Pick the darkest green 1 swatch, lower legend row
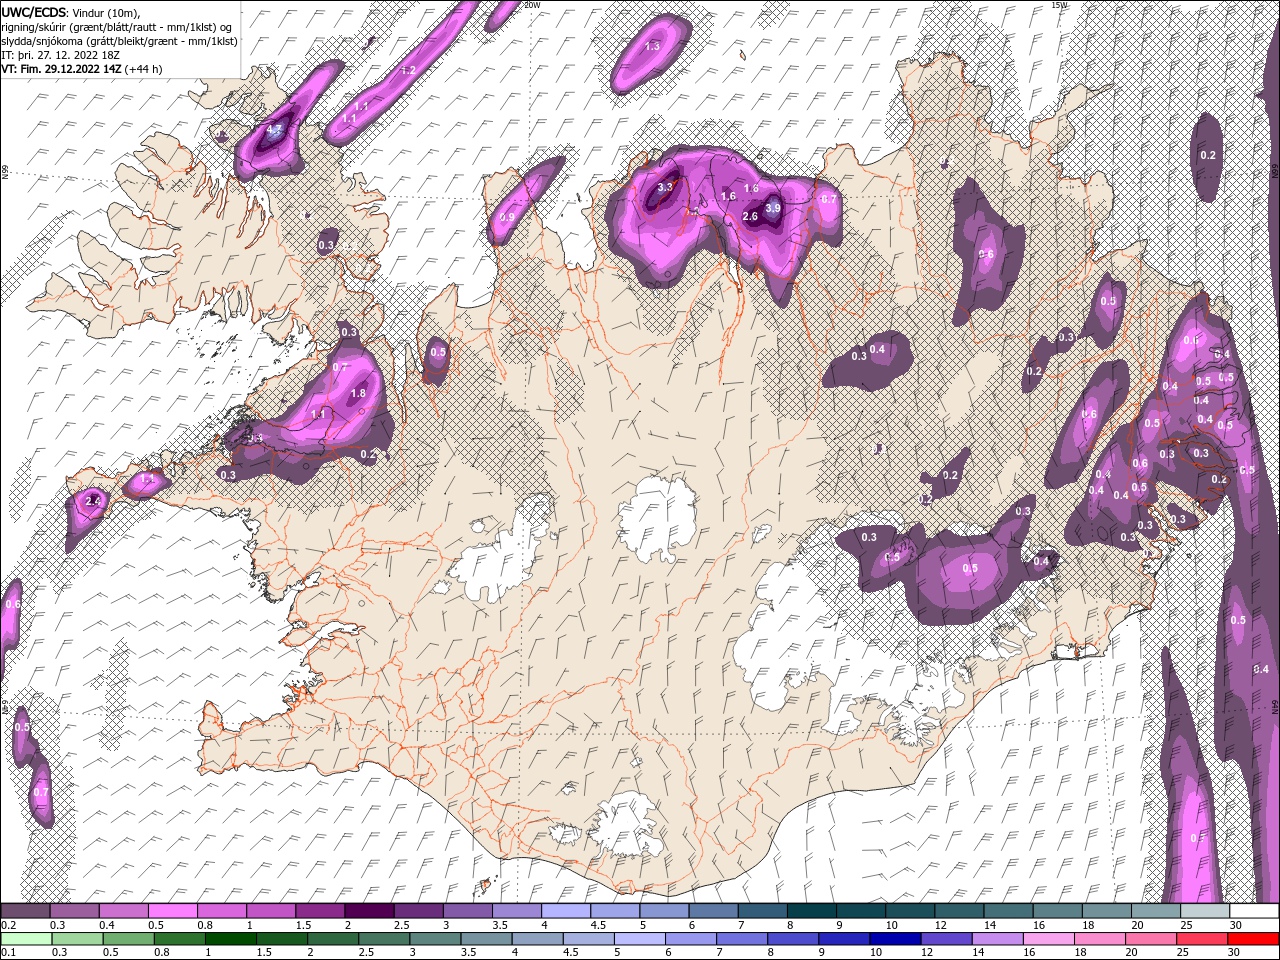The width and height of the screenshot is (1280, 960). pyautogui.click(x=233, y=938)
